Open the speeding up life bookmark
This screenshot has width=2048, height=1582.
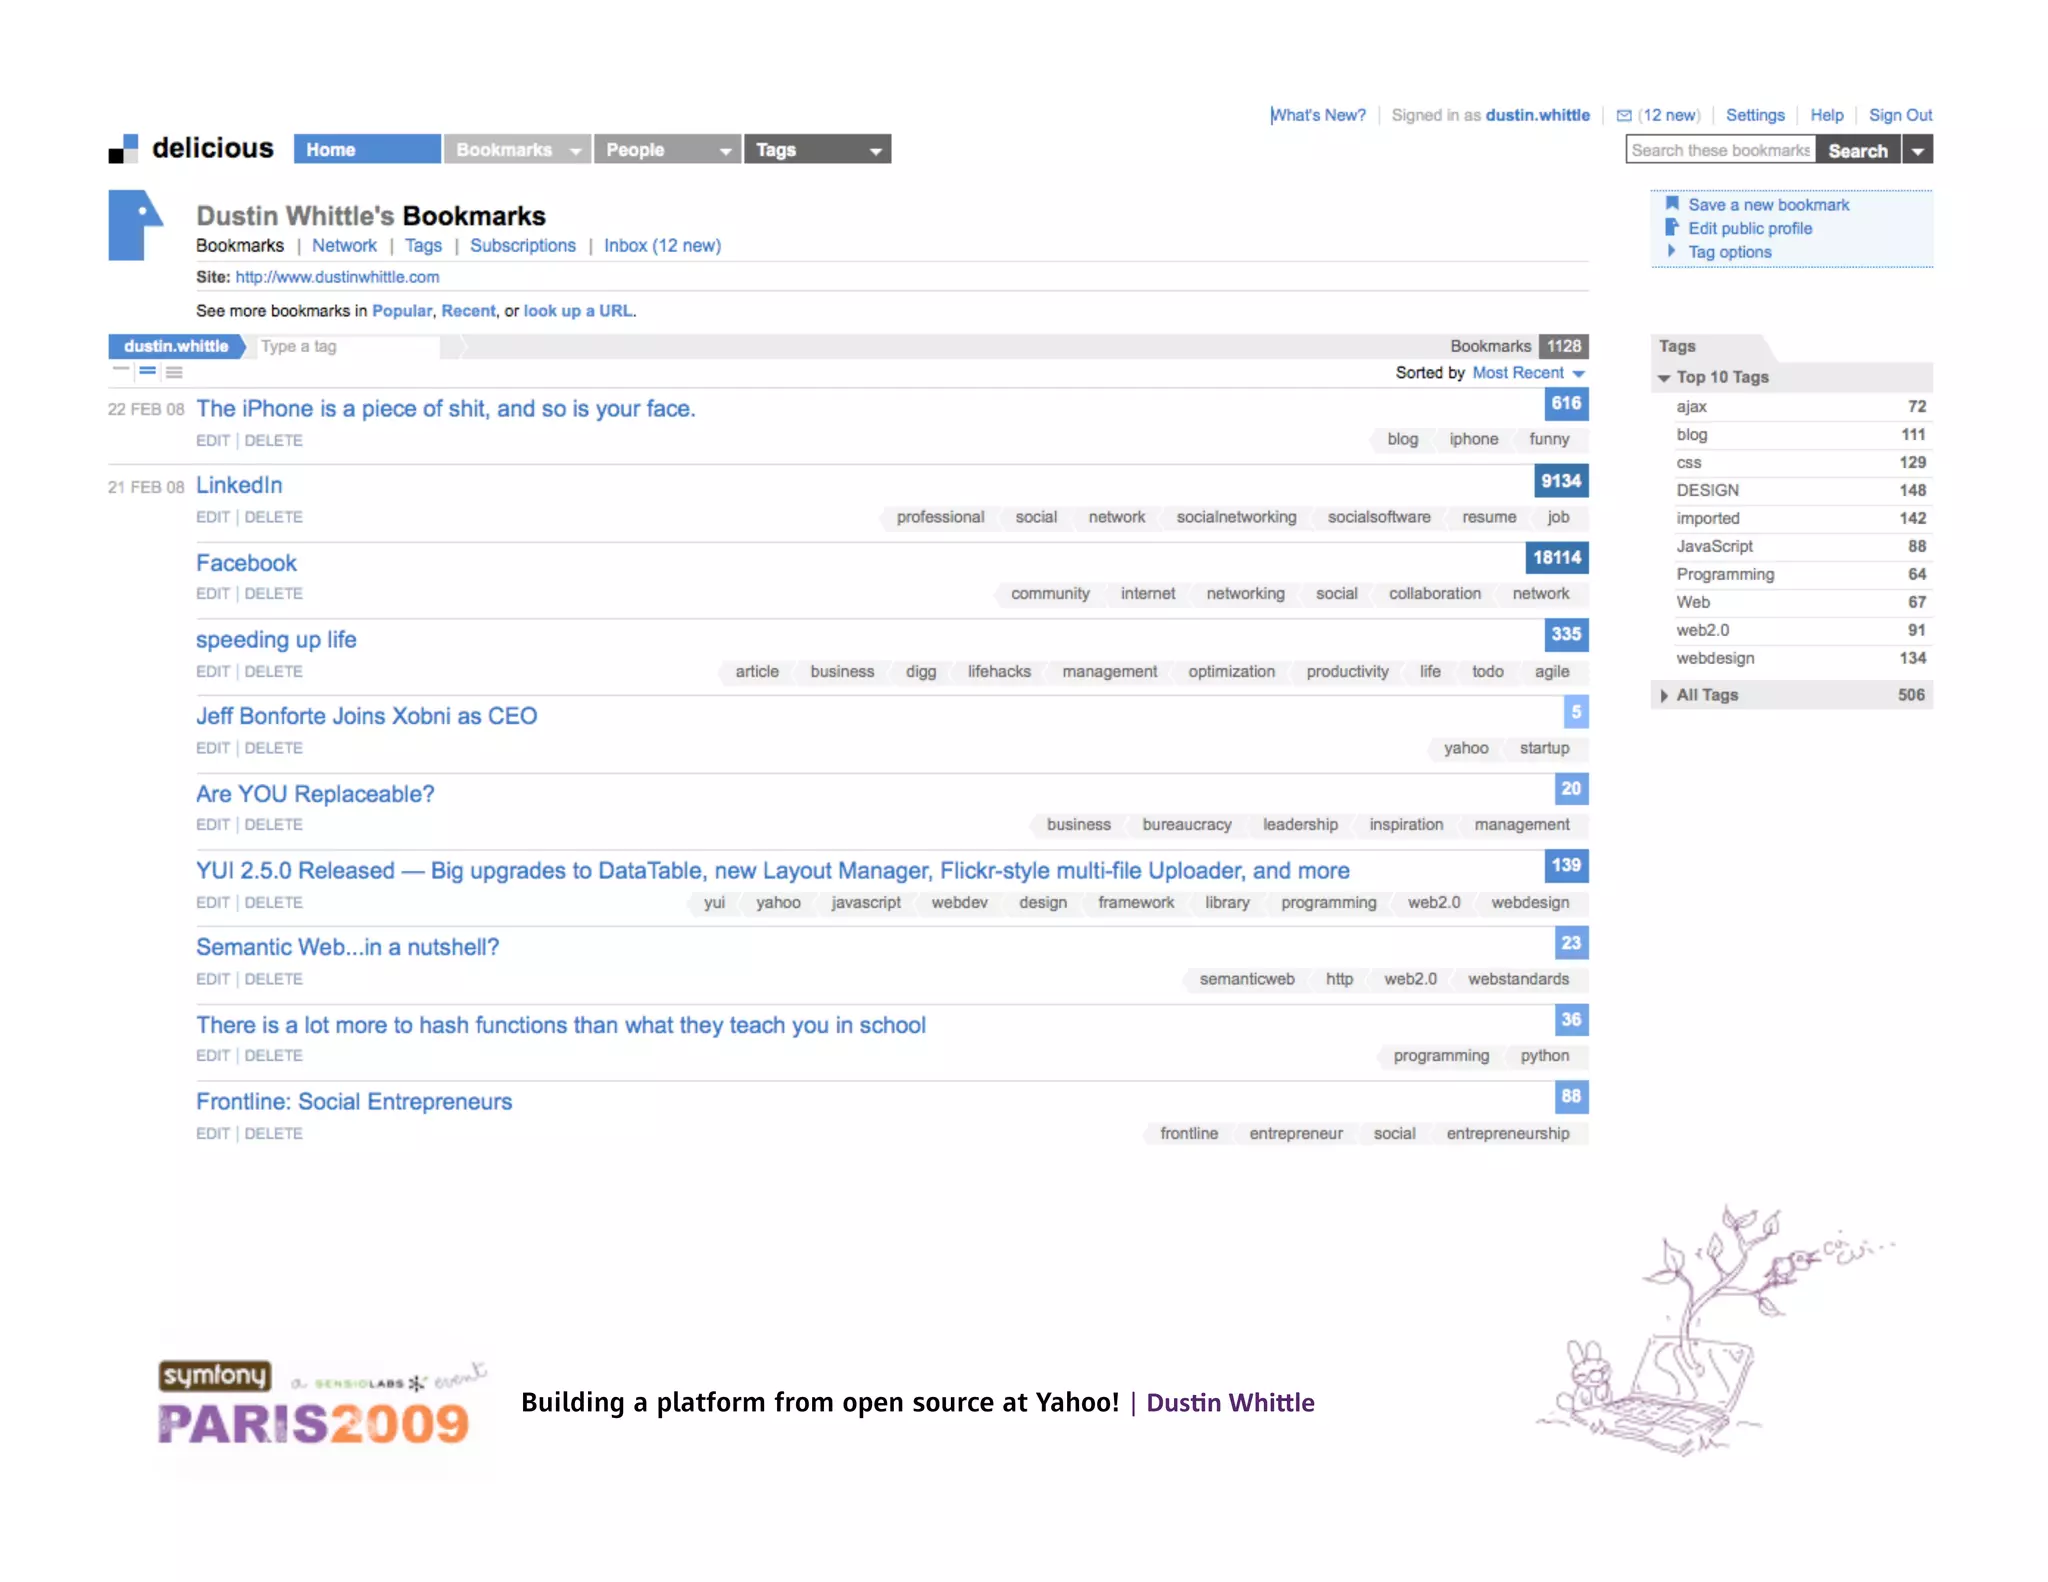(276, 640)
